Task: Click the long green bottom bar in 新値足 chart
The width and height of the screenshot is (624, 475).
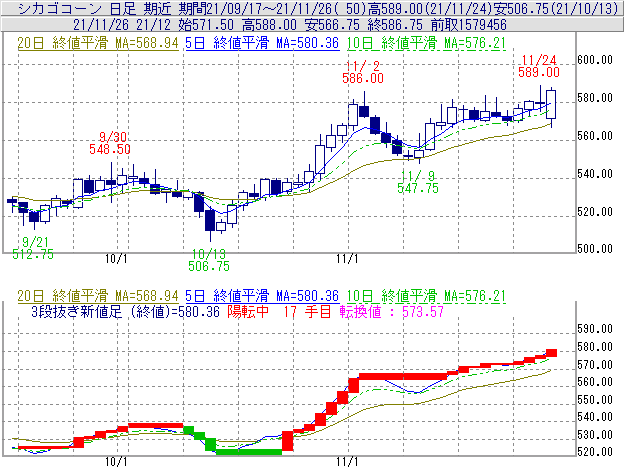Action: 249,452
